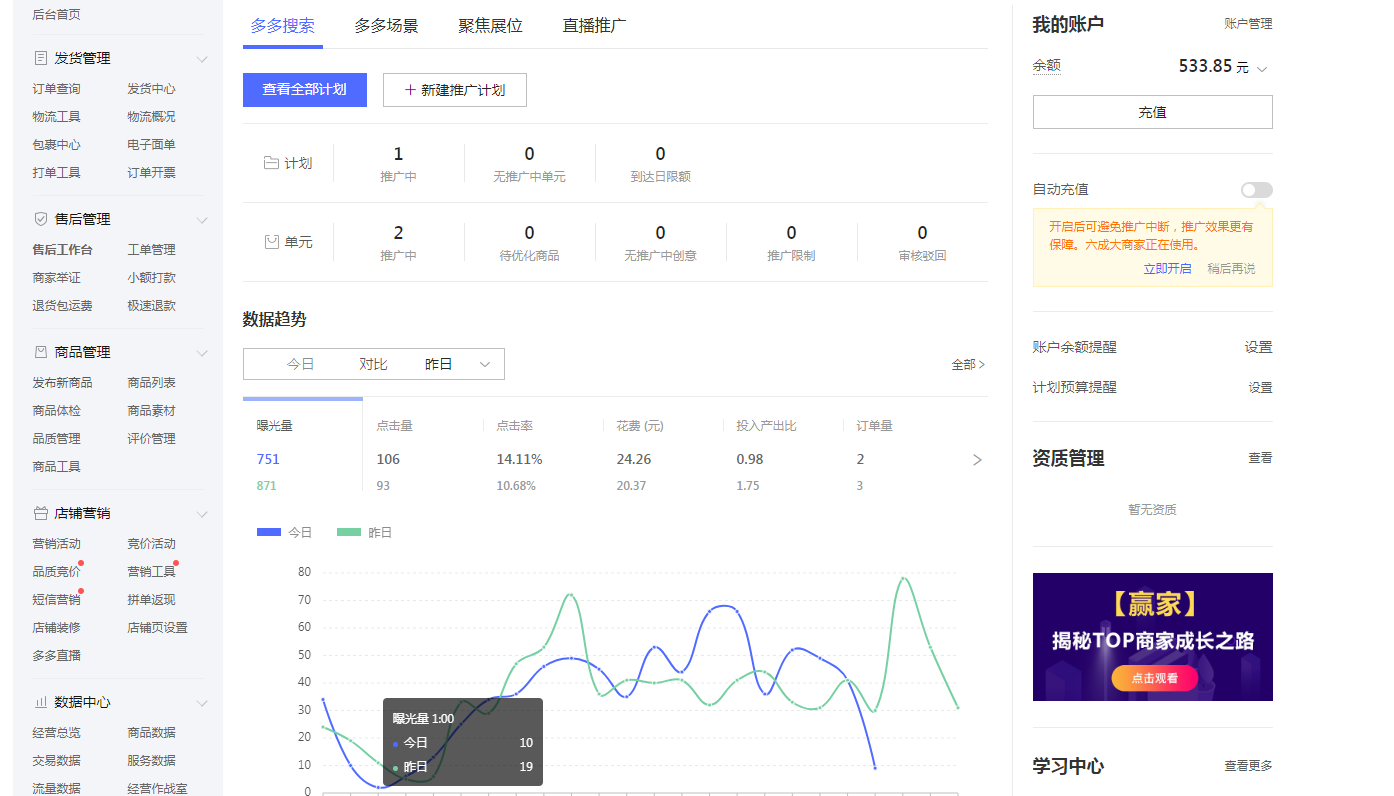The width and height of the screenshot is (1394, 796).
Task: Go to 后台首页 in sidebar
Action: pyautogui.click(x=56, y=15)
